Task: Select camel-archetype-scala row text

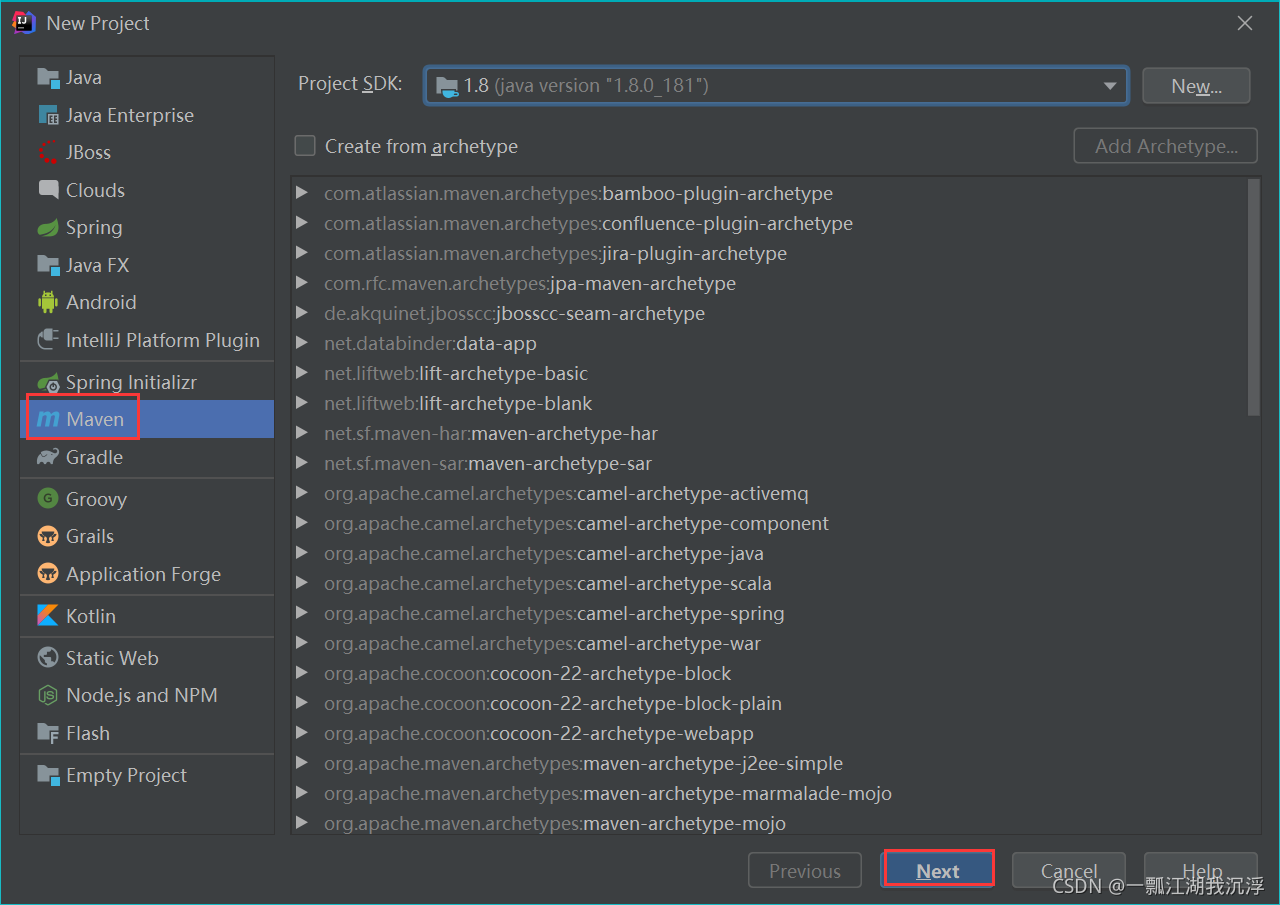Action: pyautogui.click(x=548, y=583)
